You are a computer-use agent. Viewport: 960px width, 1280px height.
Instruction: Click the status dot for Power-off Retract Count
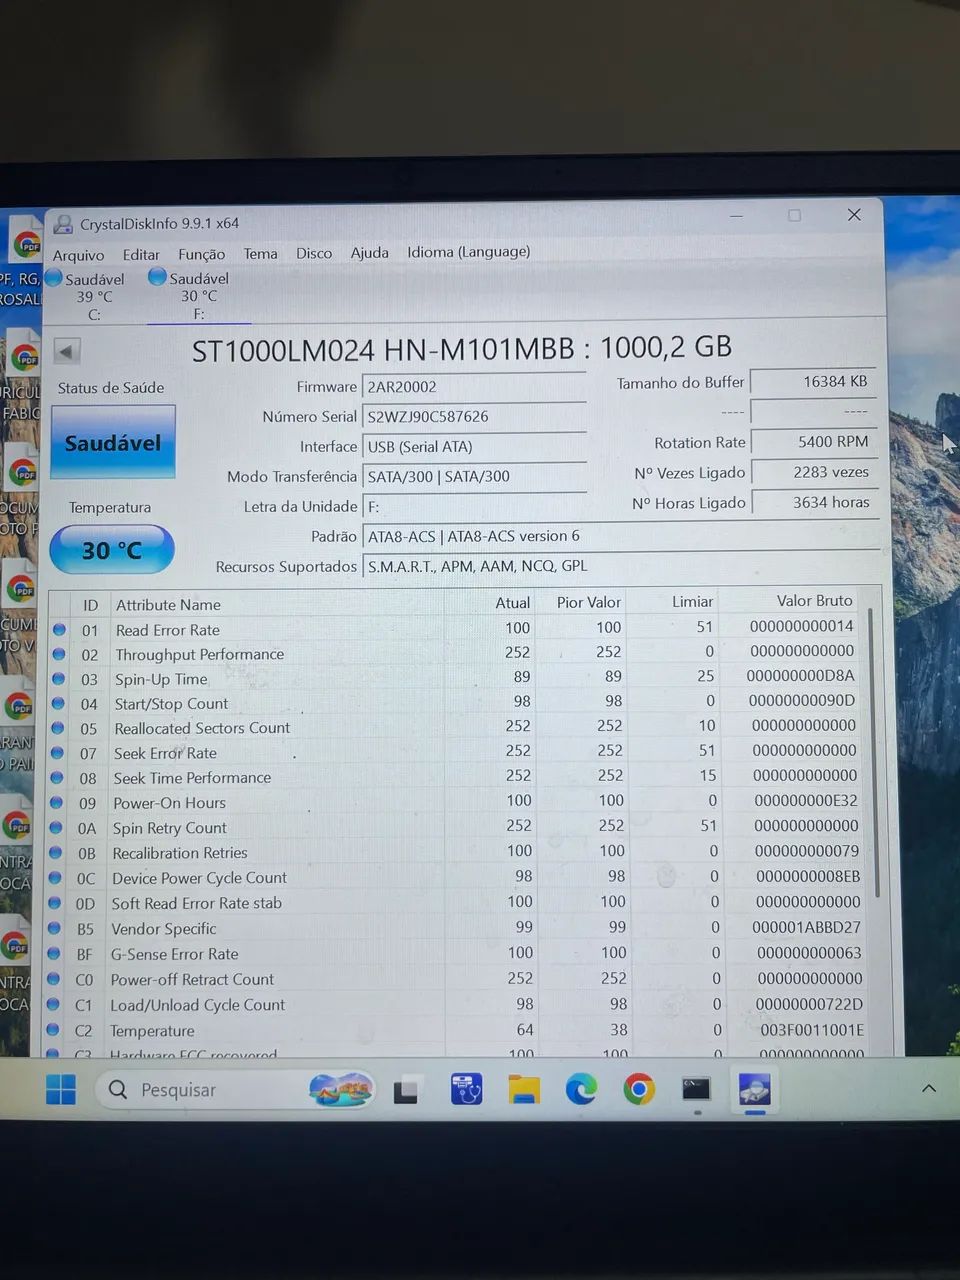pyautogui.click(x=54, y=979)
